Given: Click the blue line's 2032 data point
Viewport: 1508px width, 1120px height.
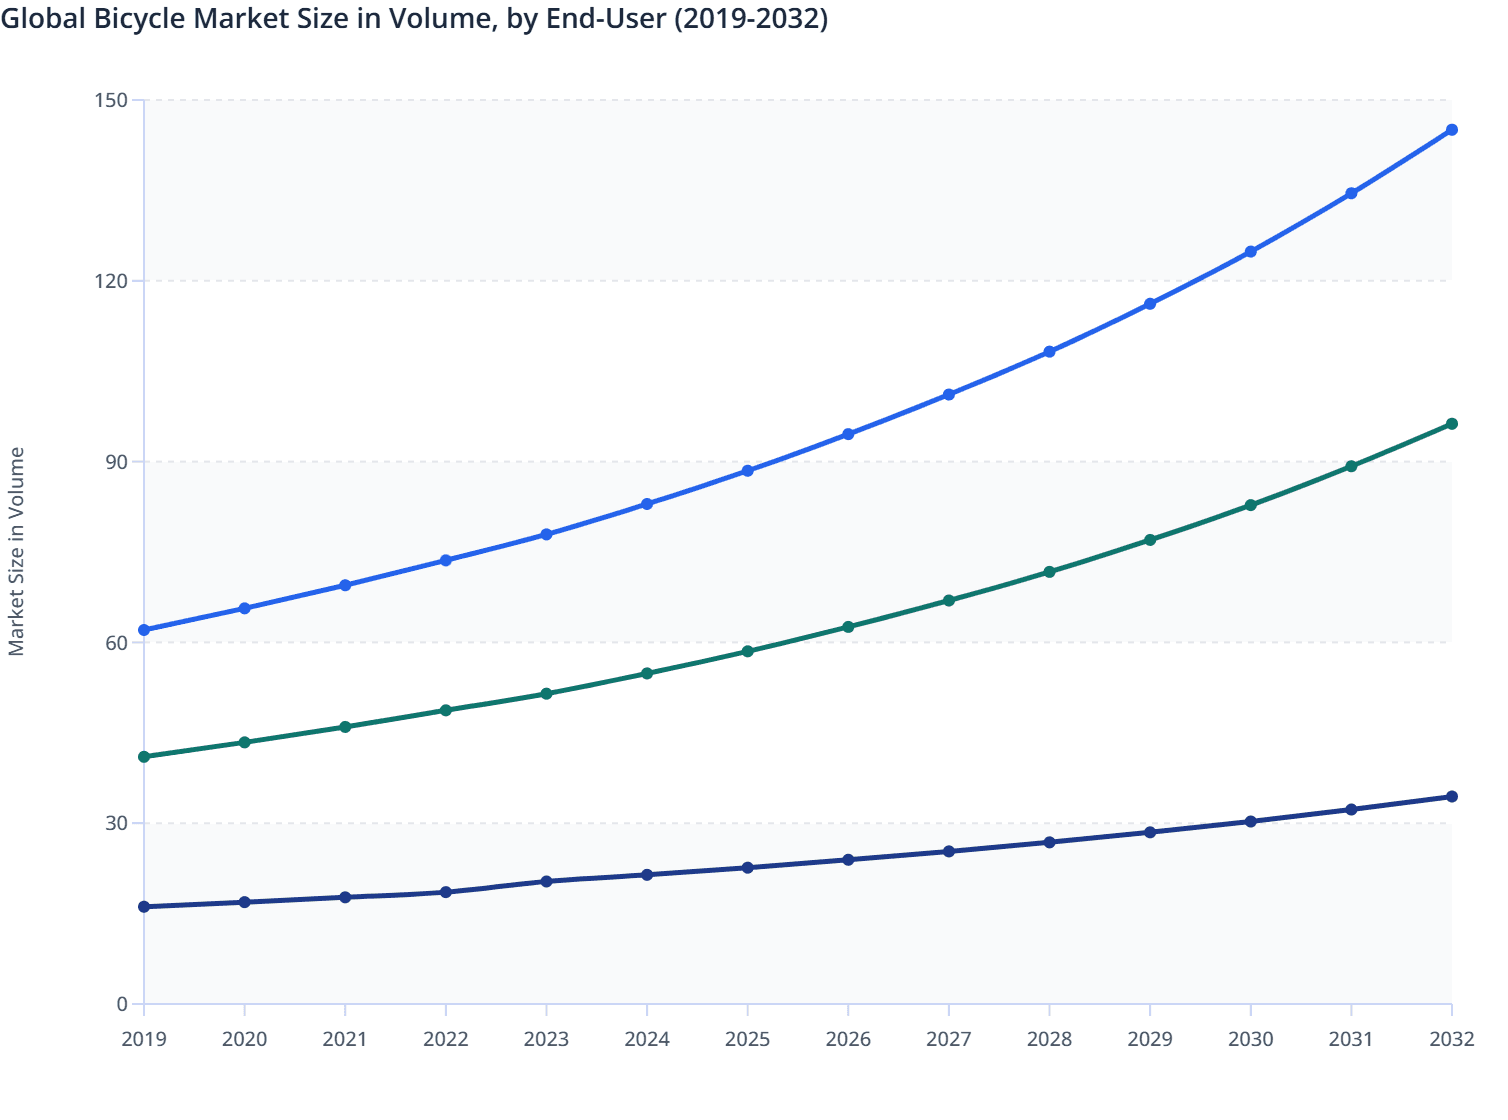Looking at the screenshot, I should [1451, 129].
